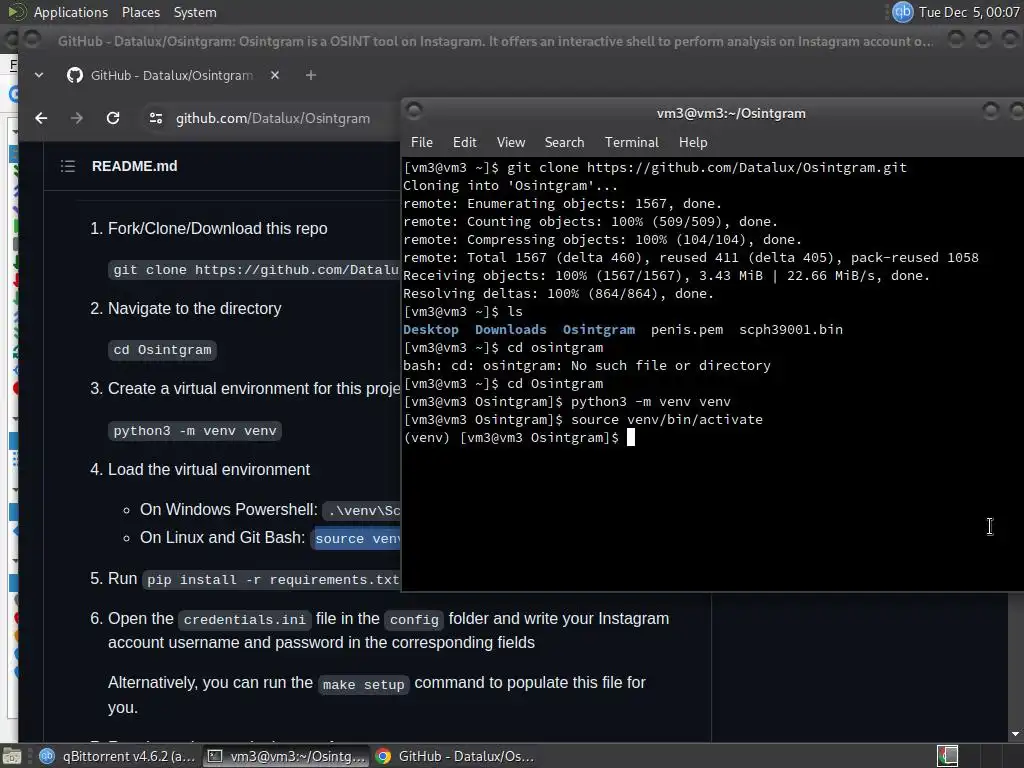Screen dimensions: 1024x768
Task: Open the Places menu in top panel
Action: [140, 12]
